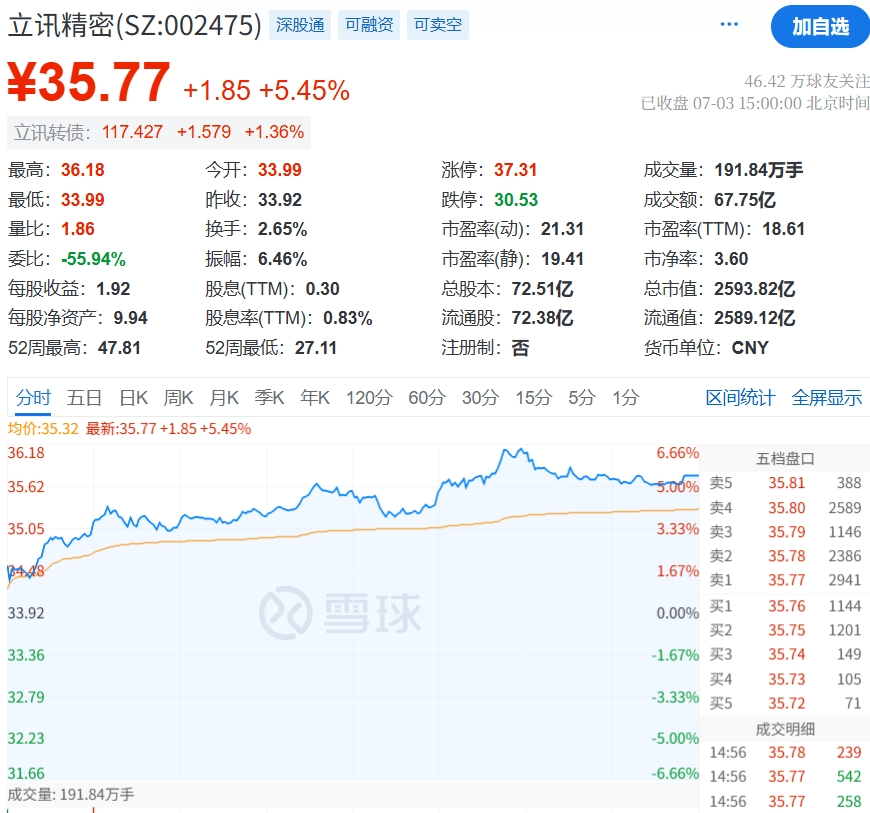
Task: Select the 120分 chart tab
Action: pyautogui.click(x=370, y=398)
